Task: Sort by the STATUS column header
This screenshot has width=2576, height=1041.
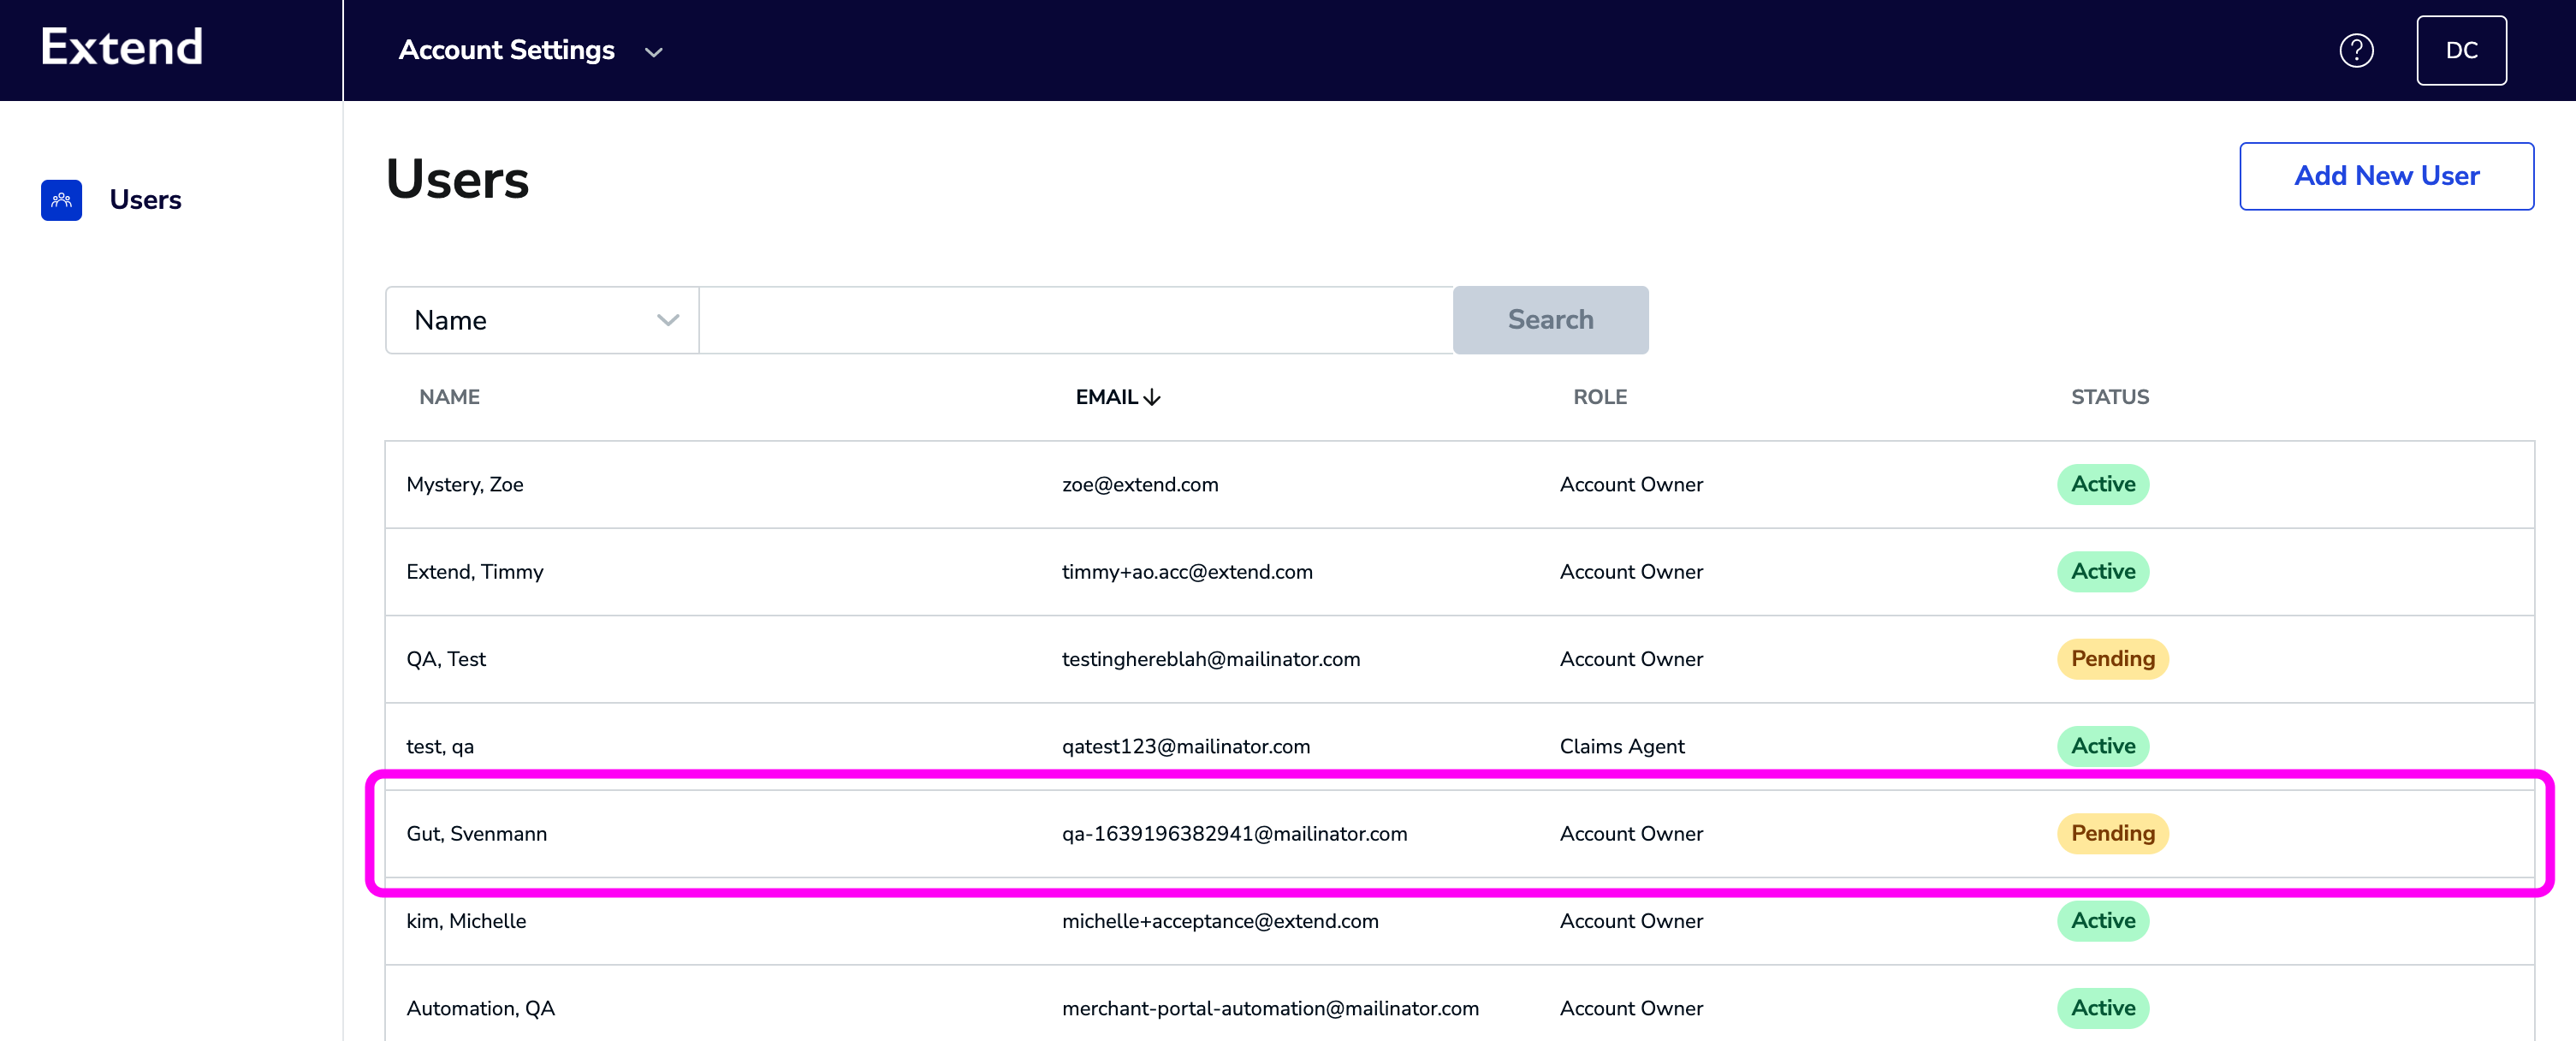Action: pos(2110,397)
